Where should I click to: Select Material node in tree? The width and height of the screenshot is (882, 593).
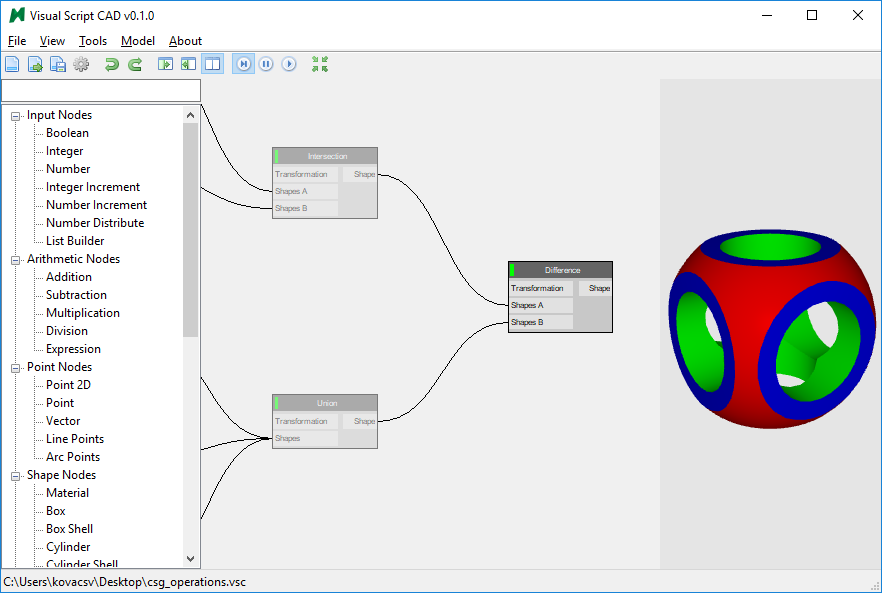coord(68,493)
